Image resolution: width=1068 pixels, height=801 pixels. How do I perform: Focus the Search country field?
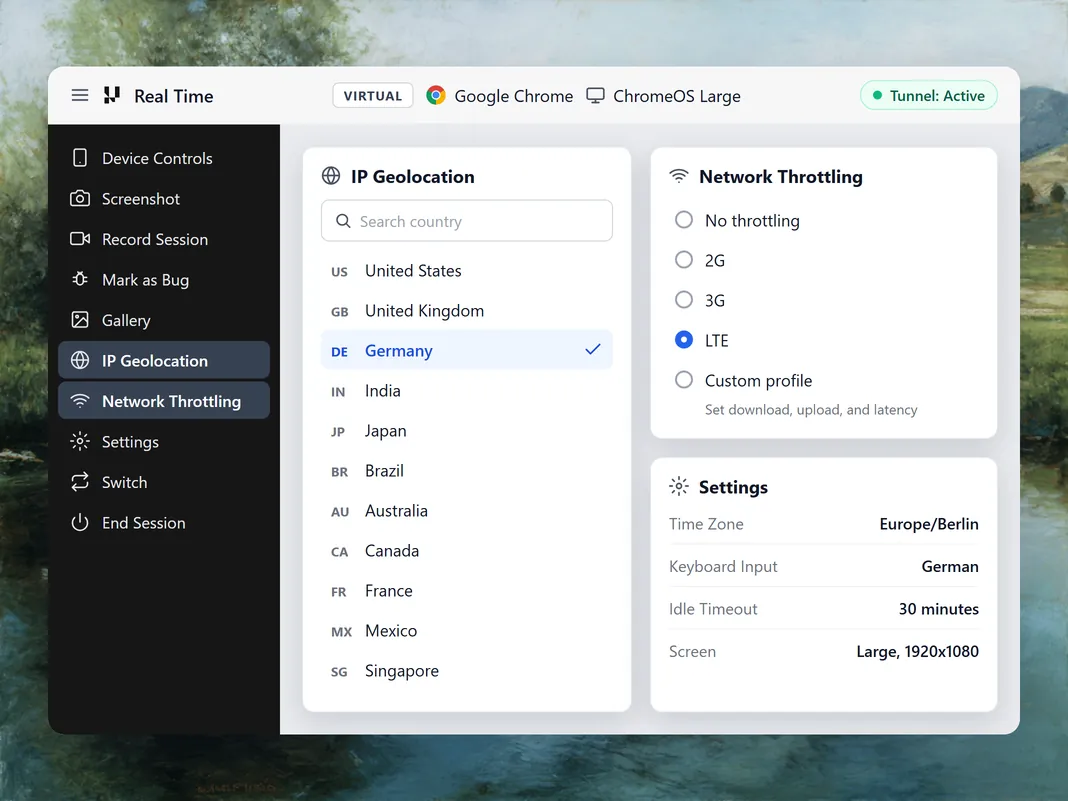click(467, 221)
